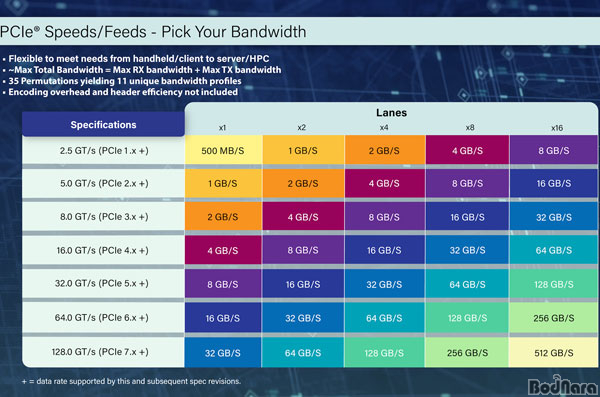The image size is (600, 397).
Task: Click the 256 GB/S cell in PCIe 6.x row
Action: 554,318
